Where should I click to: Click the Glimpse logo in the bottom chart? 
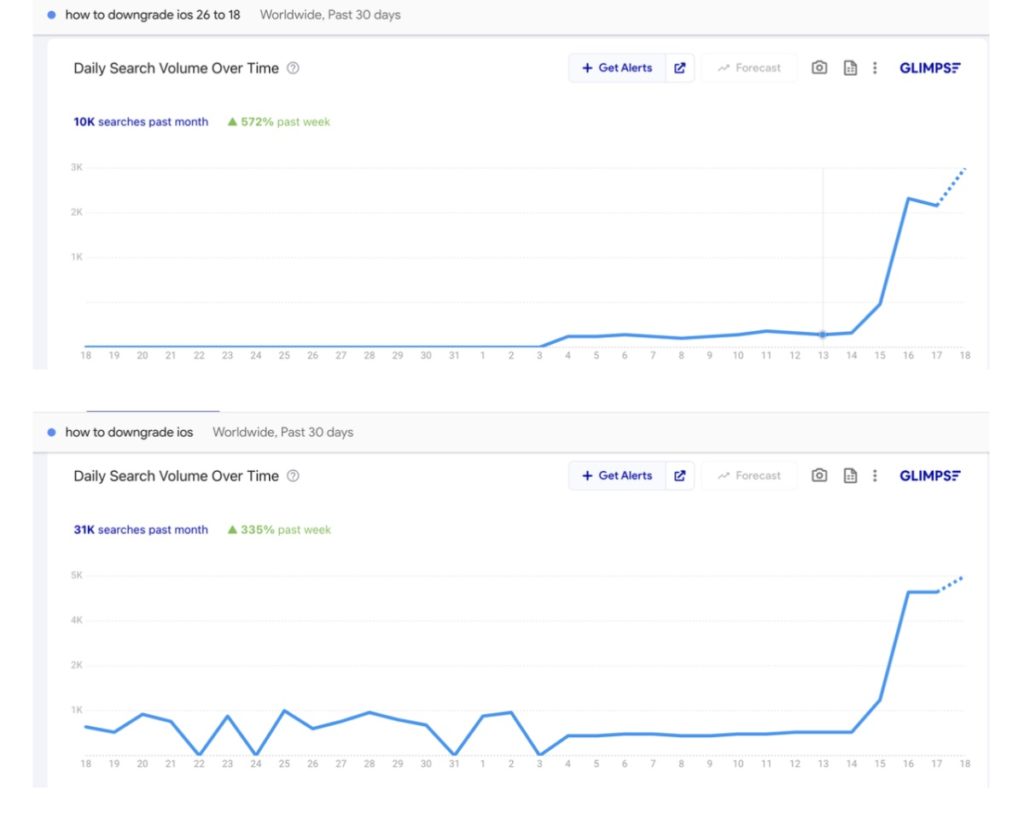[x=930, y=476]
